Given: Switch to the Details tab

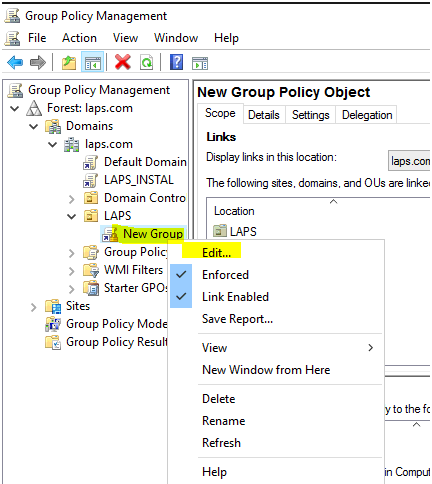Looking at the screenshot, I should coord(264,115).
